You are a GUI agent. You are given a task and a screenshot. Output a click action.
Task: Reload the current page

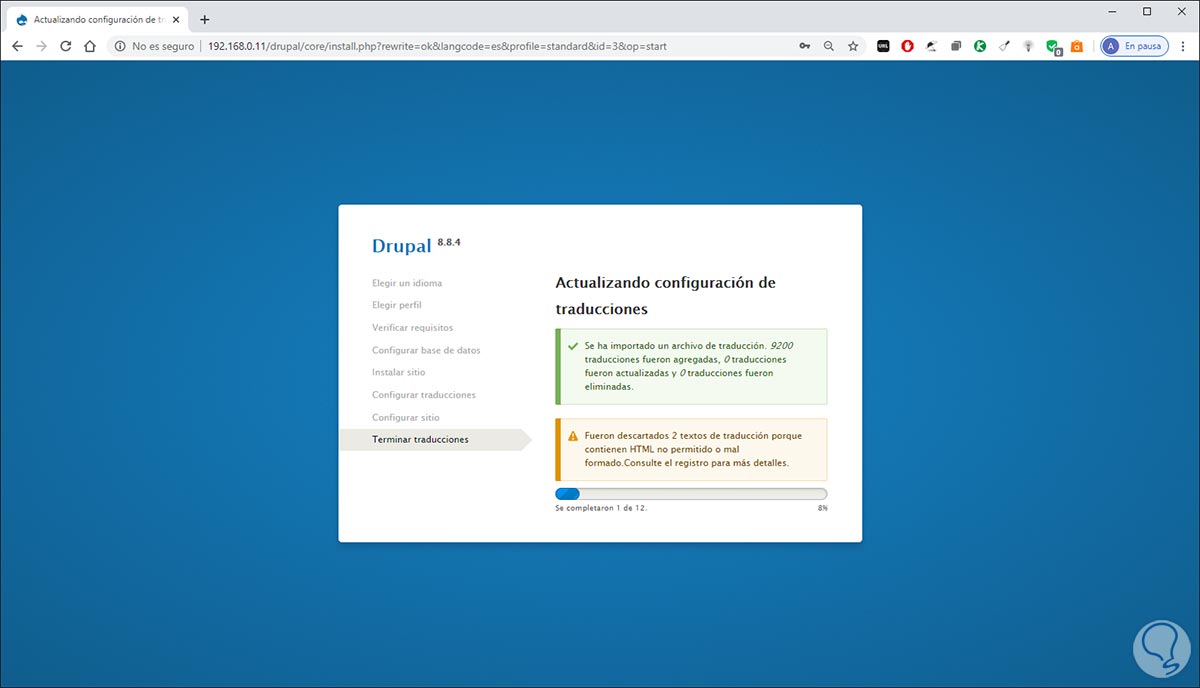[x=66, y=46]
